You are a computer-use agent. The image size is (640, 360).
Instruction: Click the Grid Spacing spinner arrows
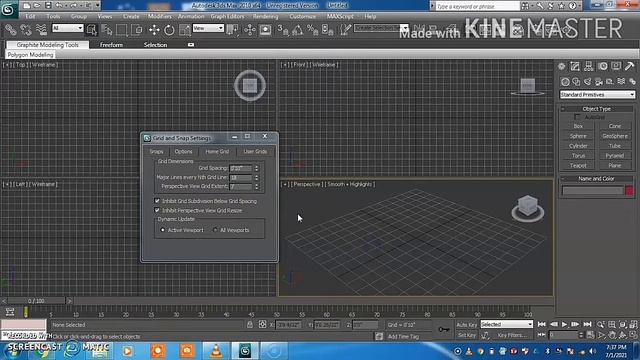pyautogui.click(x=256, y=168)
